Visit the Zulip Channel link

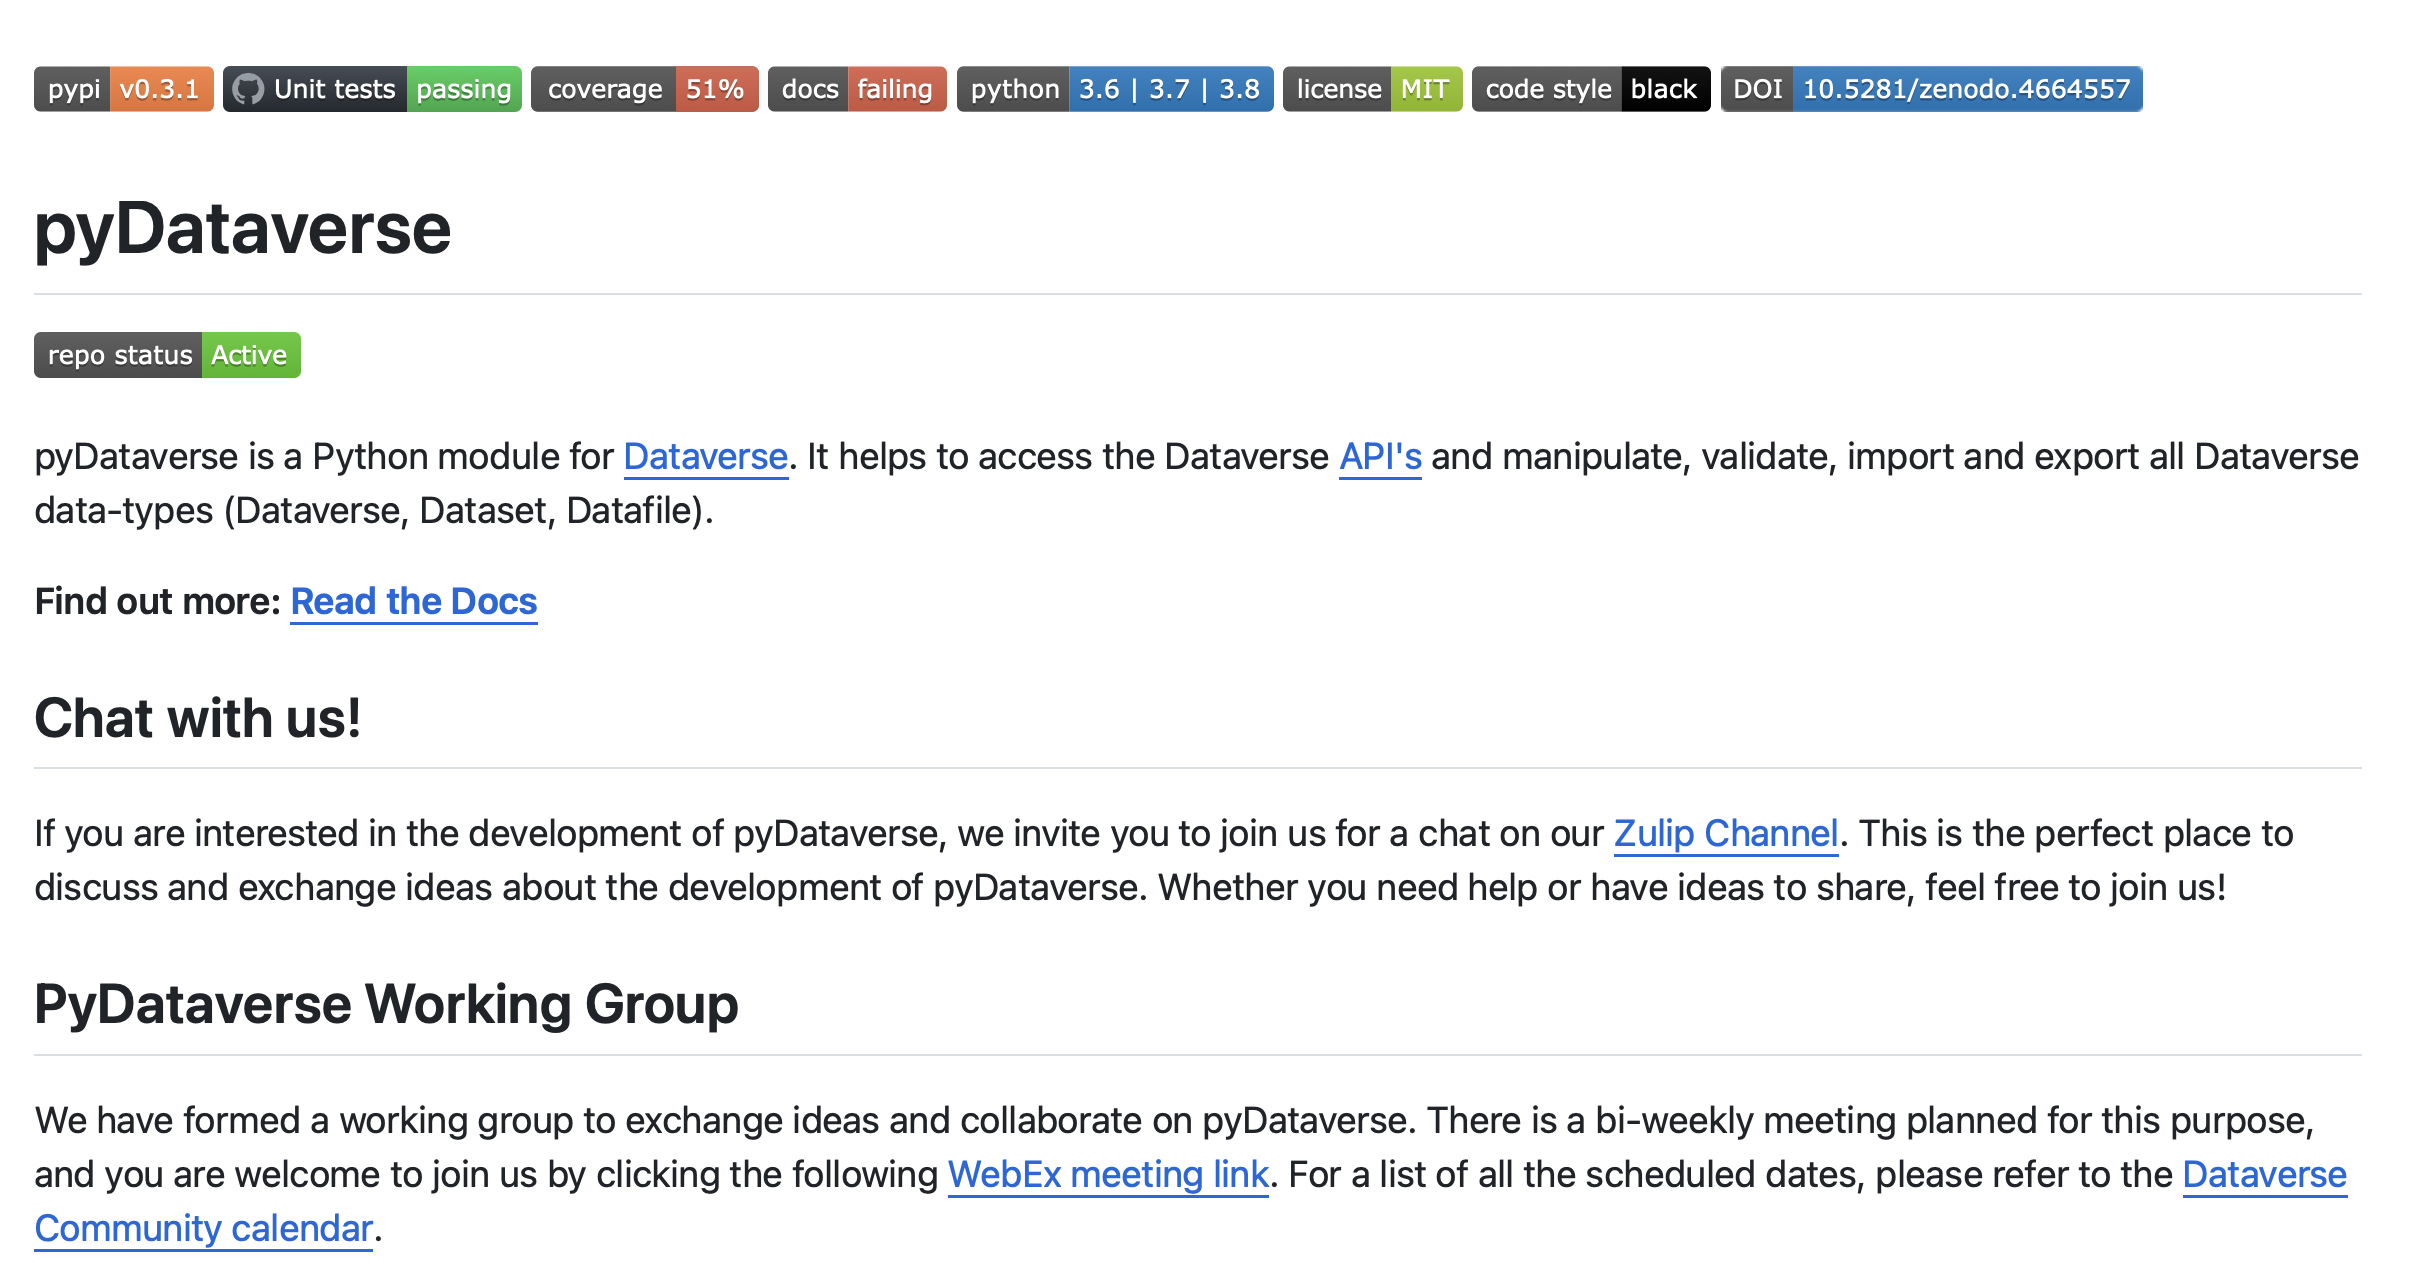point(1725,834)
